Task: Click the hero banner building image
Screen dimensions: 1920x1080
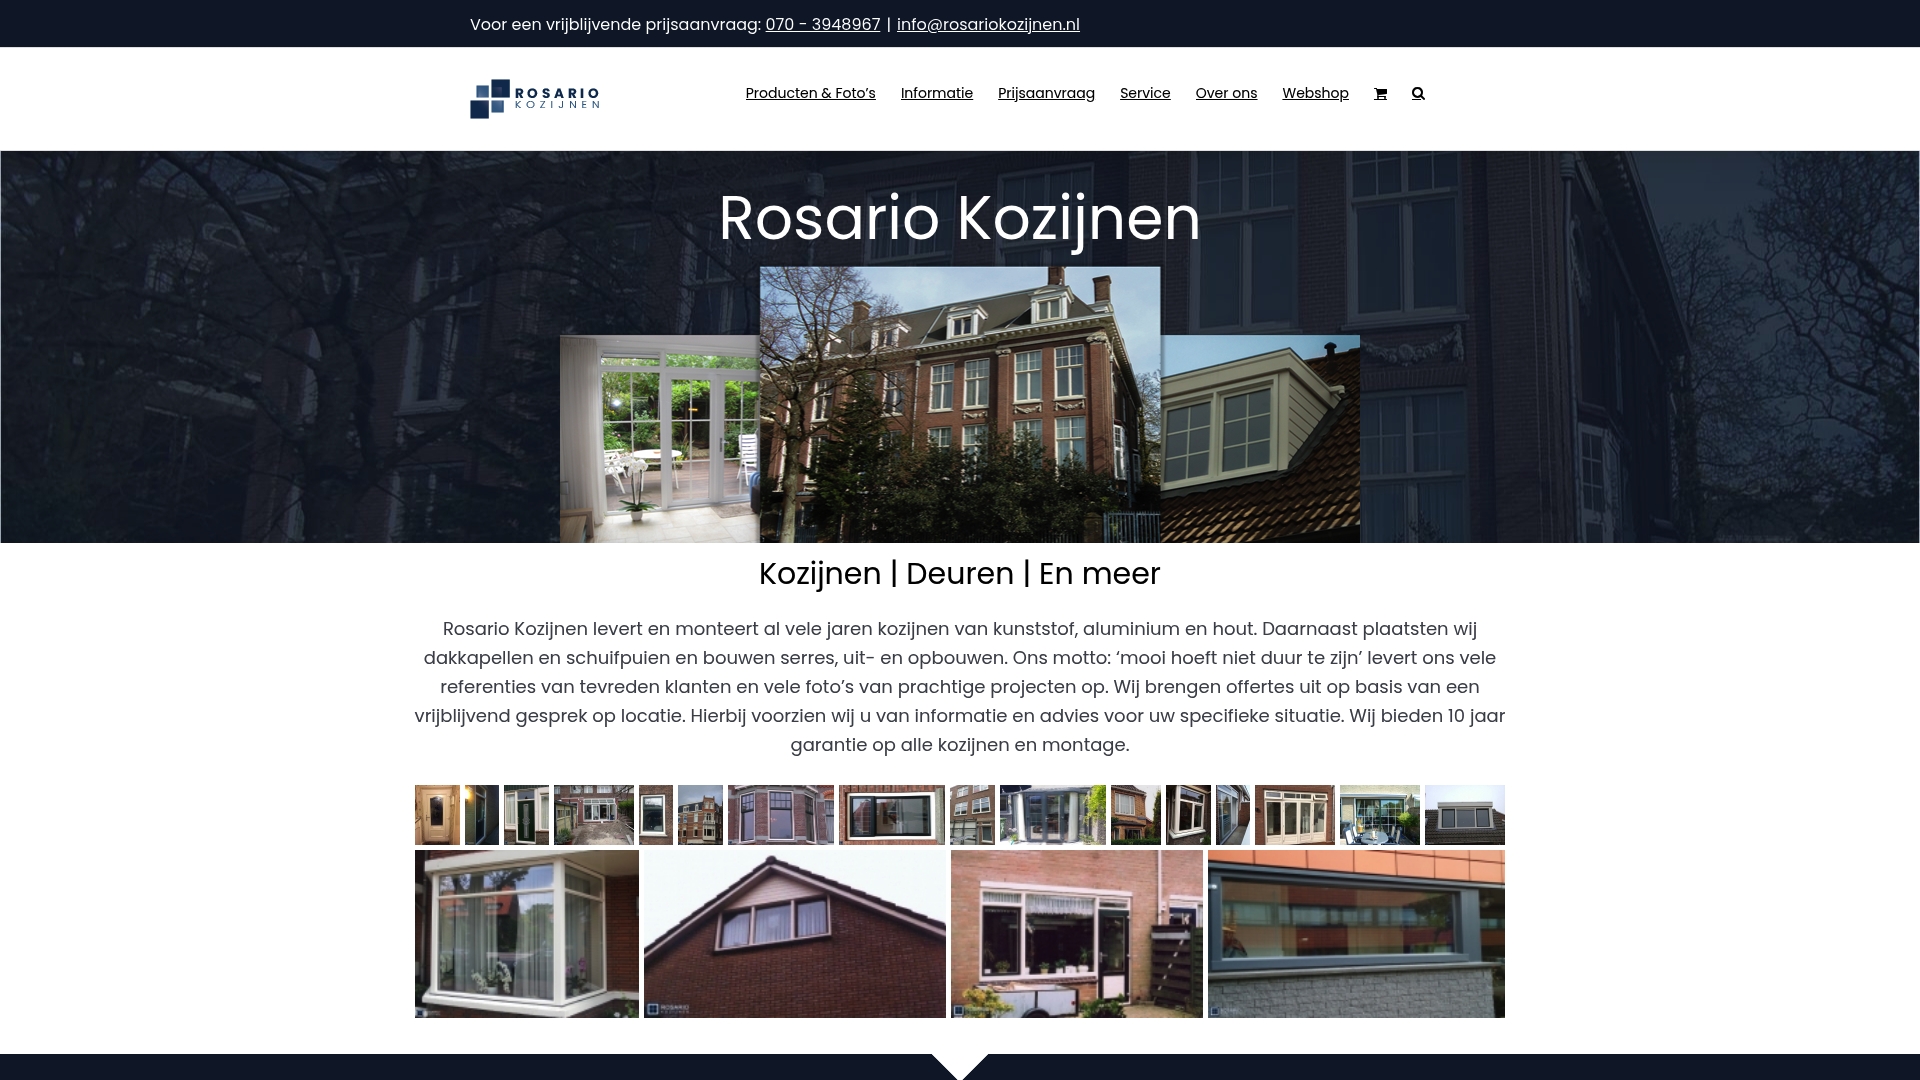Action: (x=960, y=400)
